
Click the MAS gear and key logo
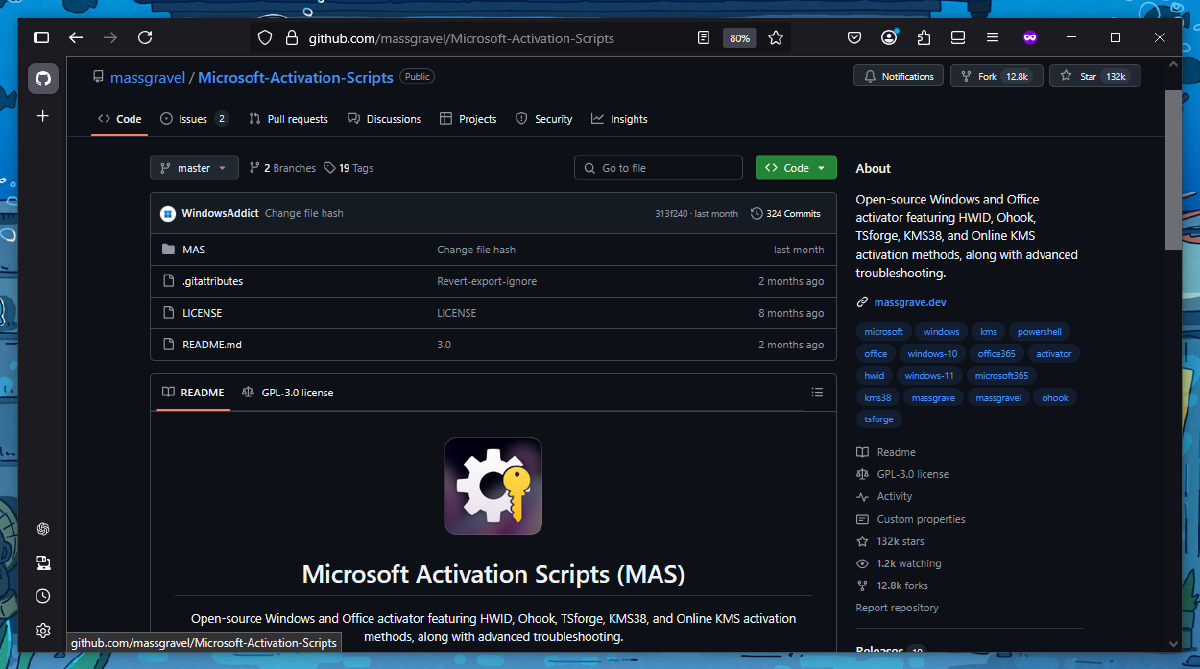pos(493,486)
